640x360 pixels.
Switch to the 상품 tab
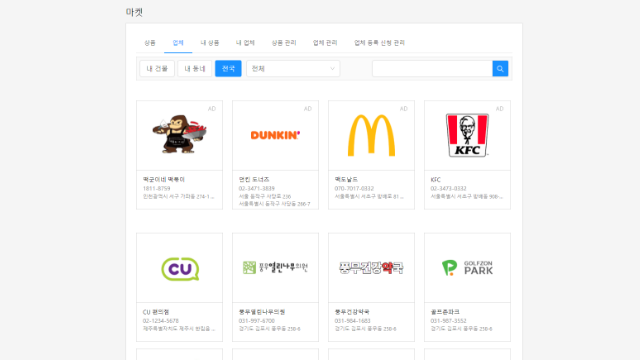(x=150, y=42)
